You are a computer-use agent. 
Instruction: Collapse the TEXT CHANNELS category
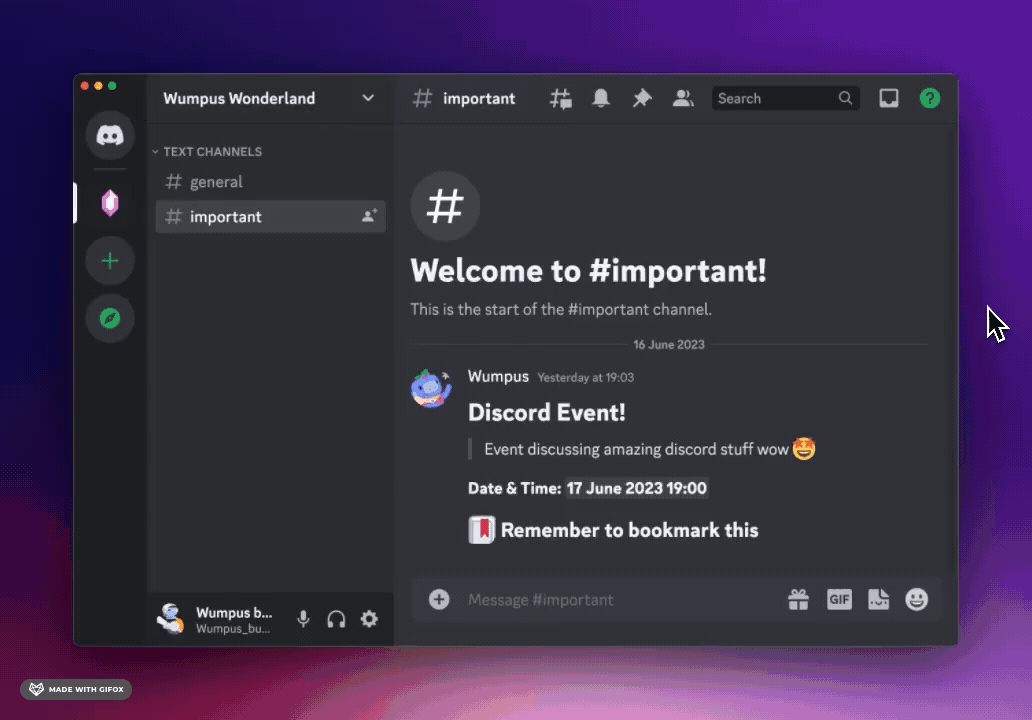coord(212,152)
